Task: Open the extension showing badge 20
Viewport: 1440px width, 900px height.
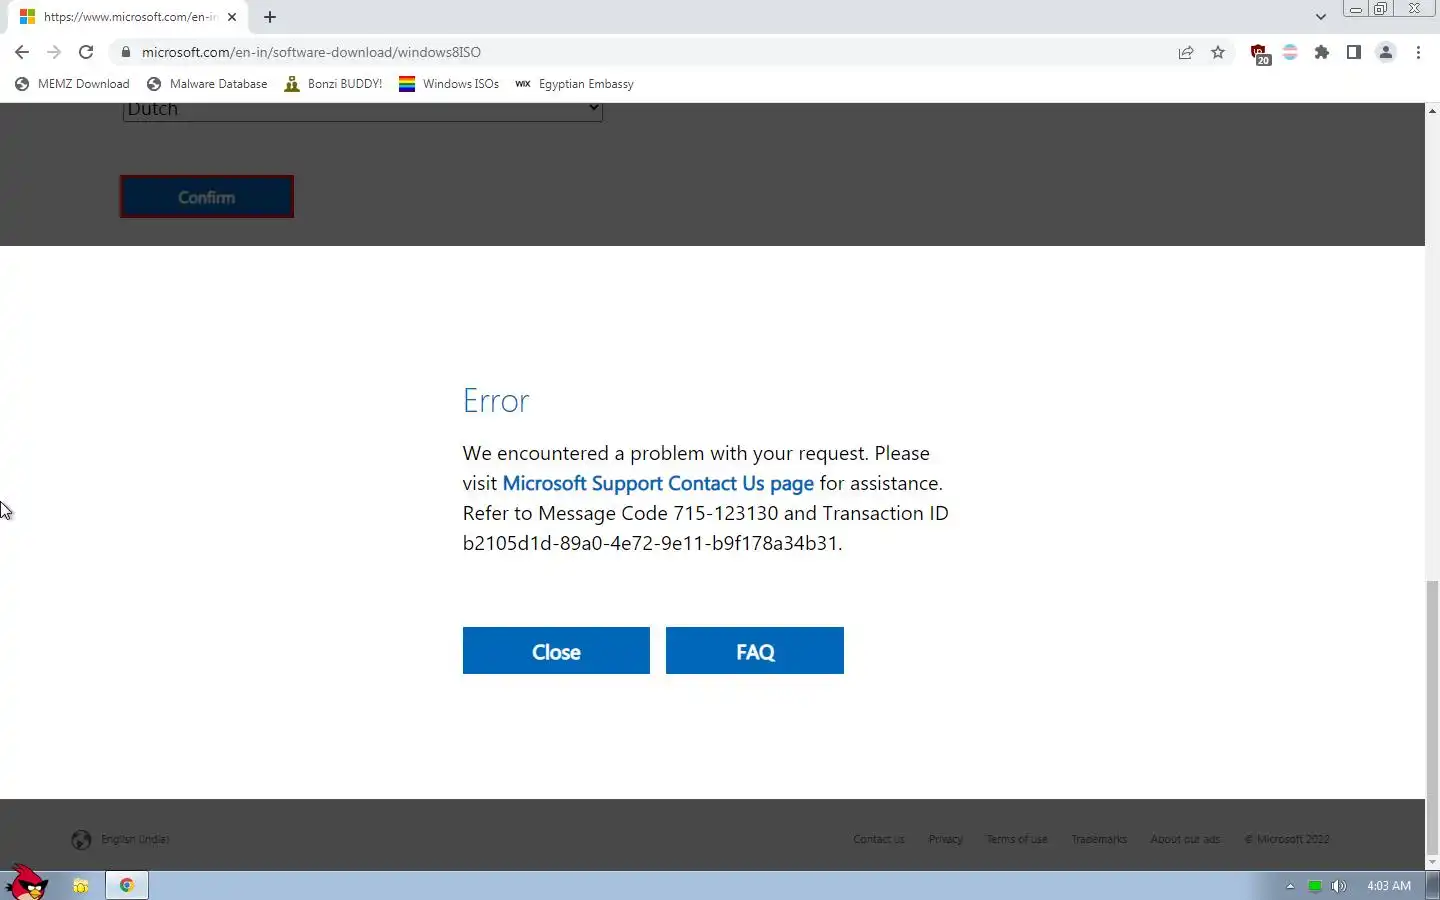Action: 1260,54
